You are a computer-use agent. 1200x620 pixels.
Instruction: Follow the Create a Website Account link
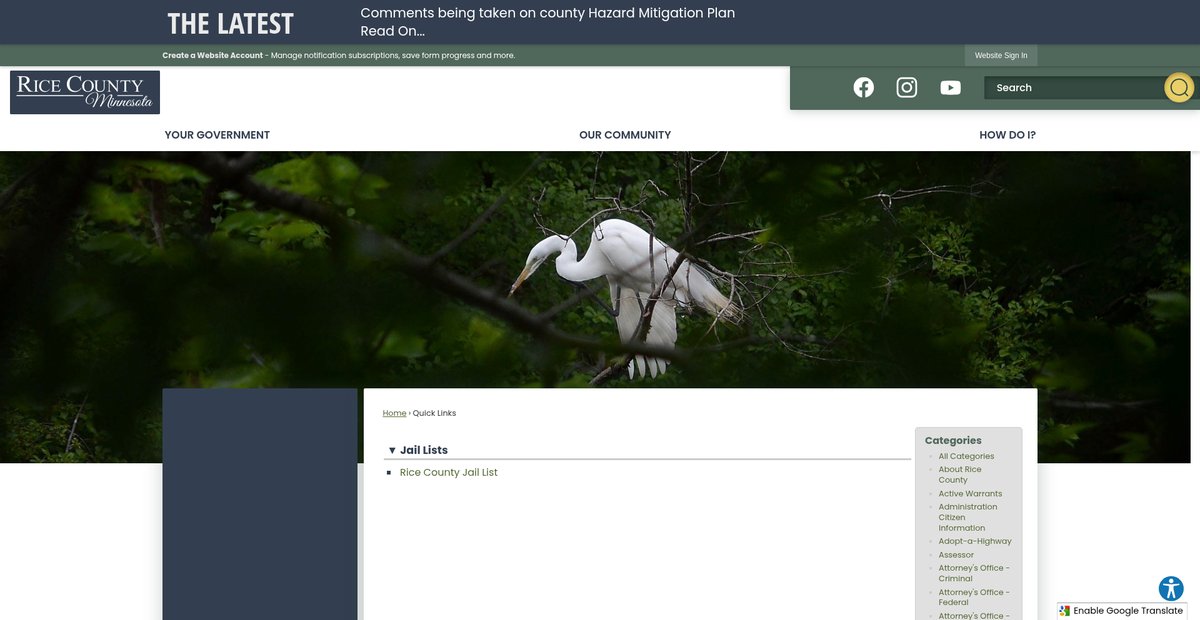(x=213, y=56)
